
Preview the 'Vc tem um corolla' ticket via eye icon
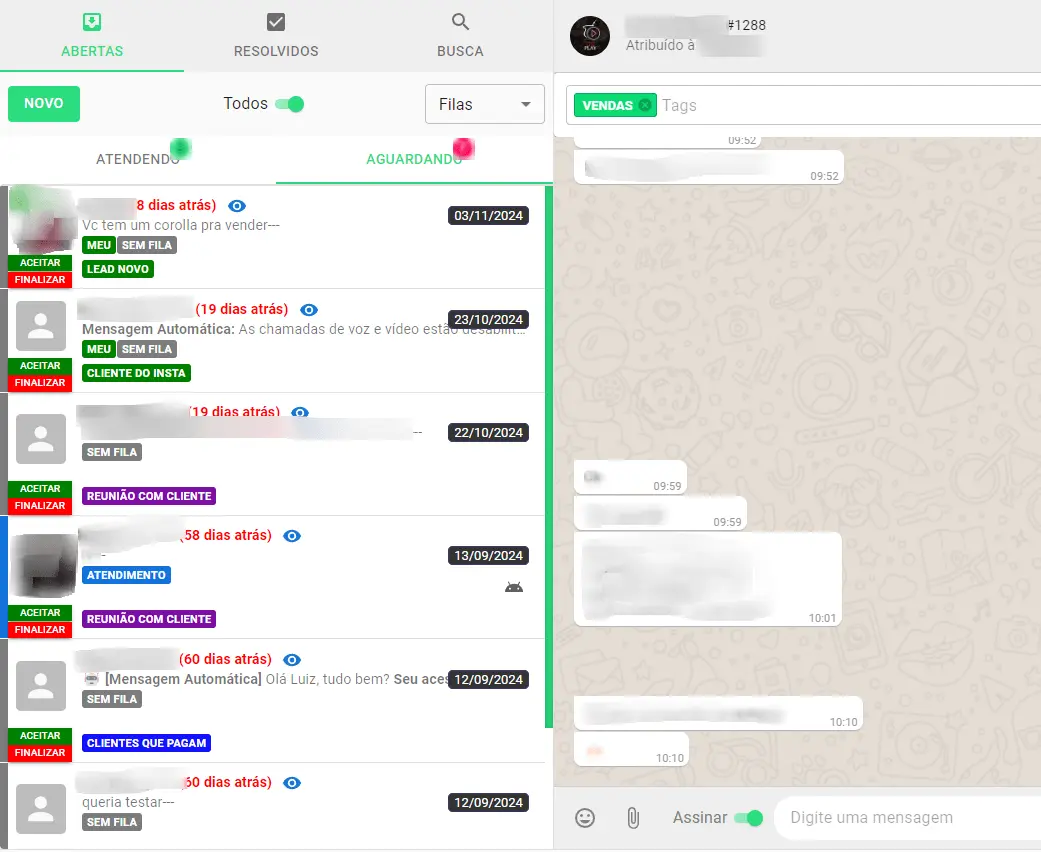point(237,206)
